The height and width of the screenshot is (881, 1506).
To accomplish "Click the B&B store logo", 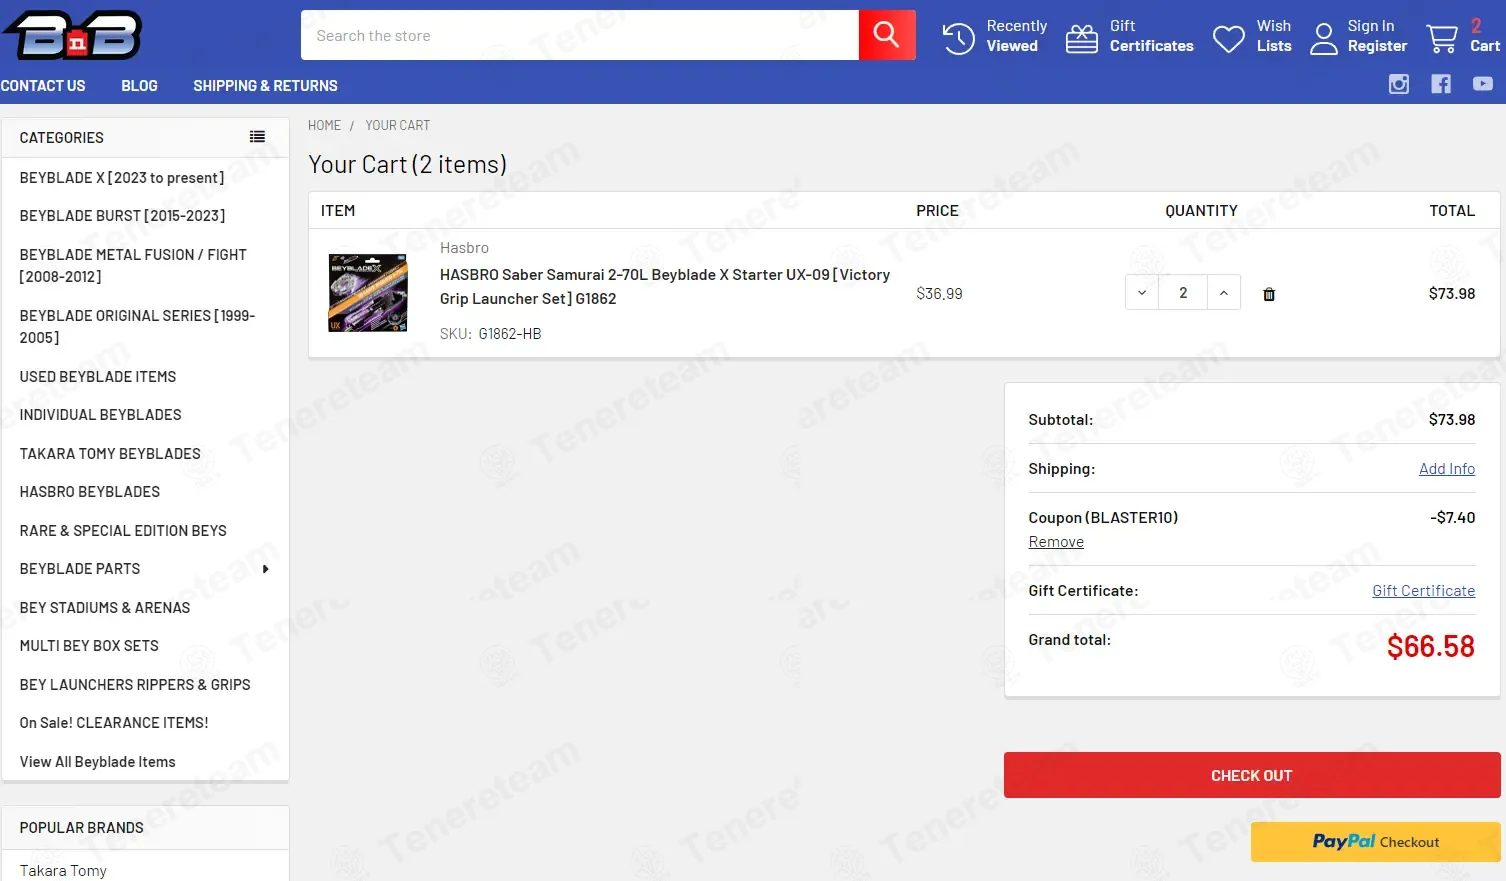I will point(73,36).
